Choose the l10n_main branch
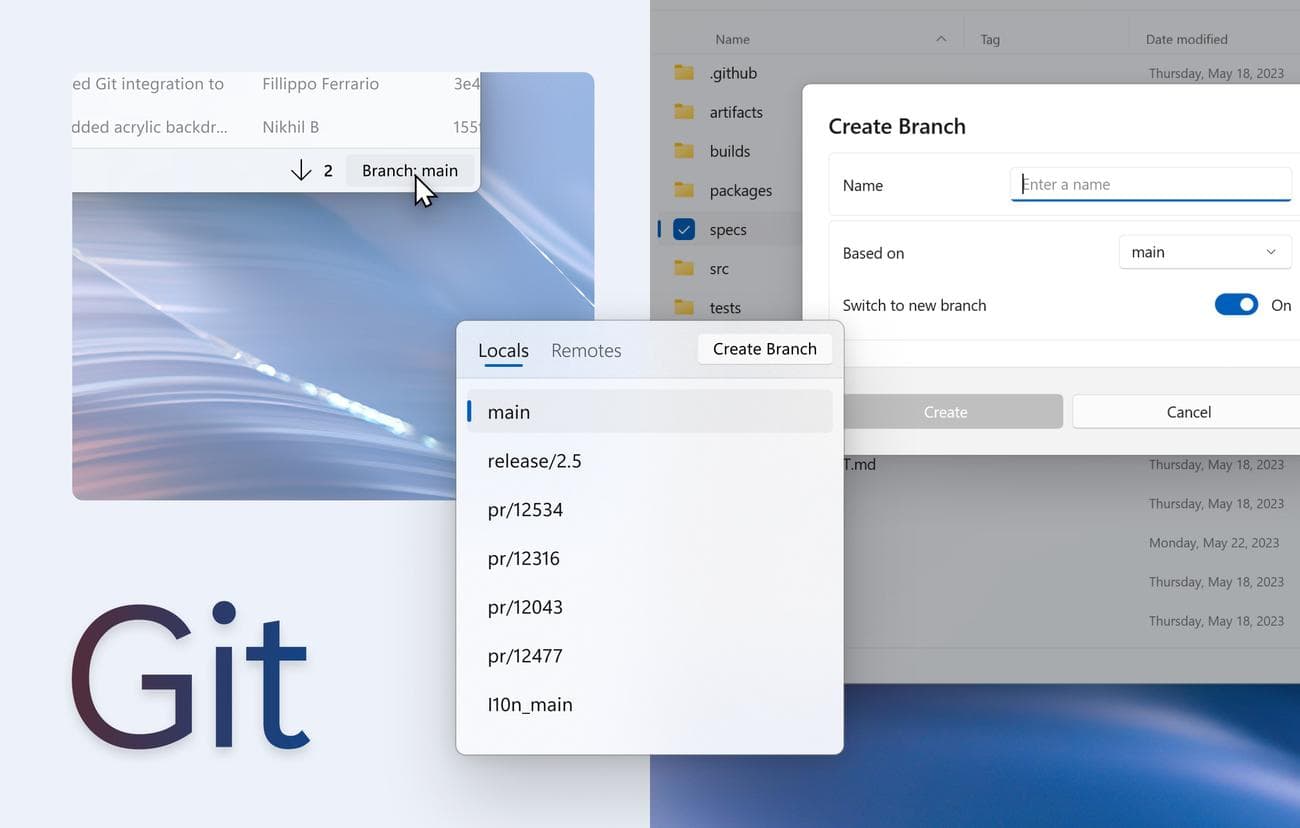This screenshot has width=1300, height=828. [x=530, y=705]
